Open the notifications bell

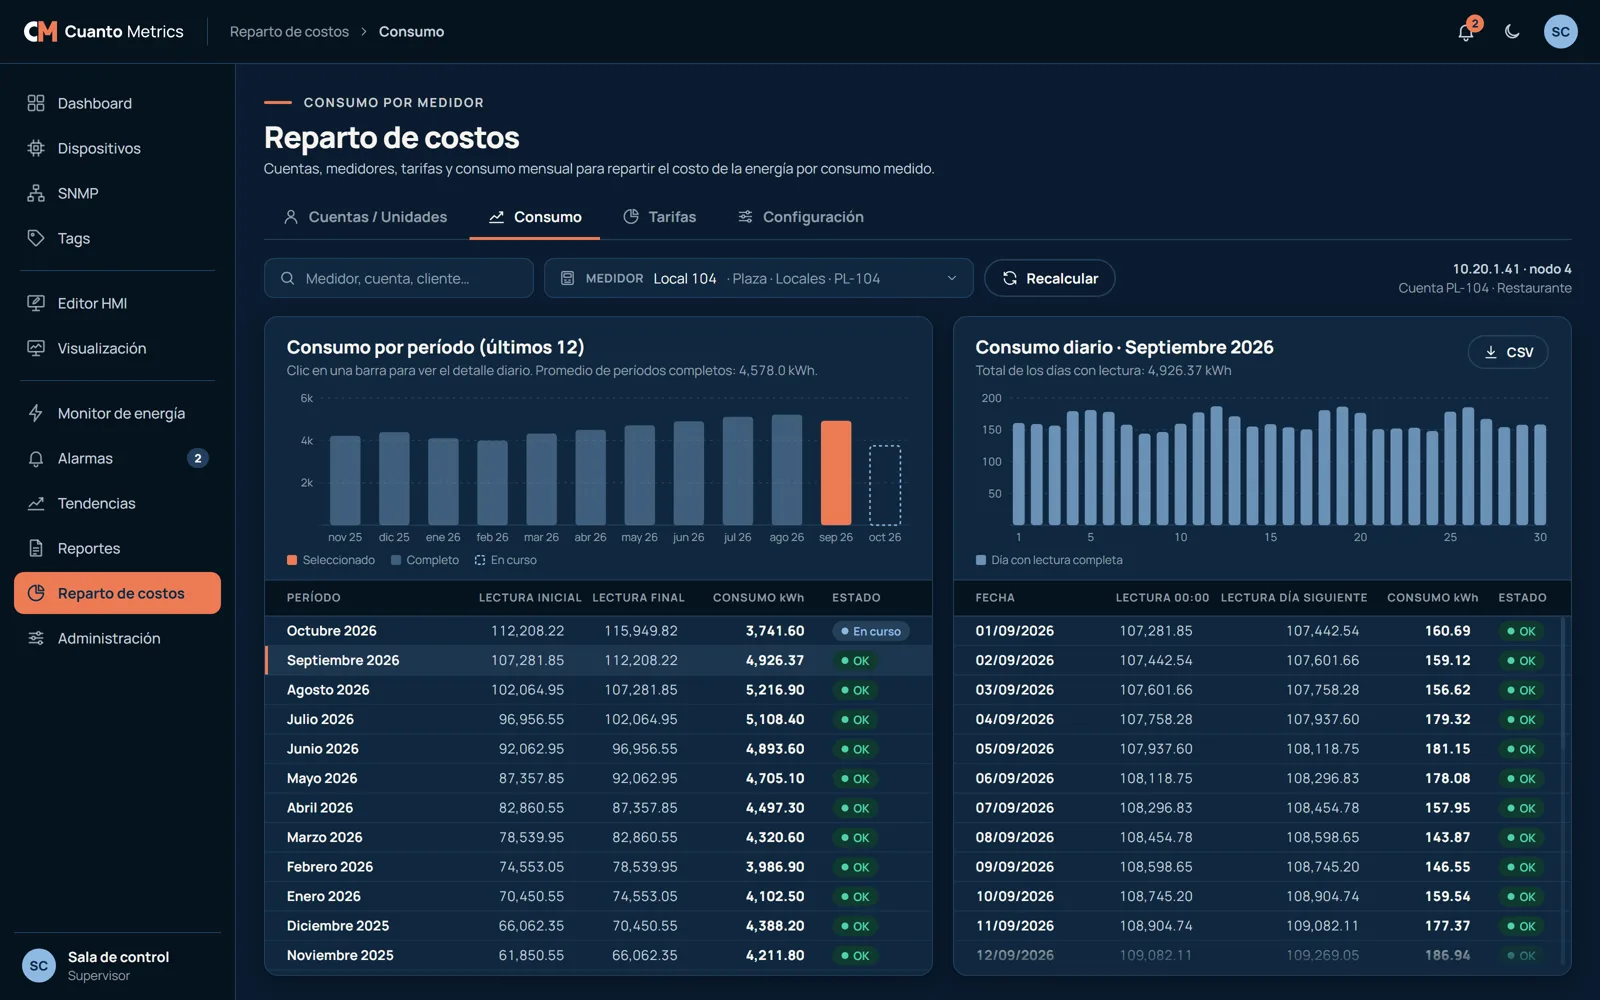click(x=1465, y=32)
